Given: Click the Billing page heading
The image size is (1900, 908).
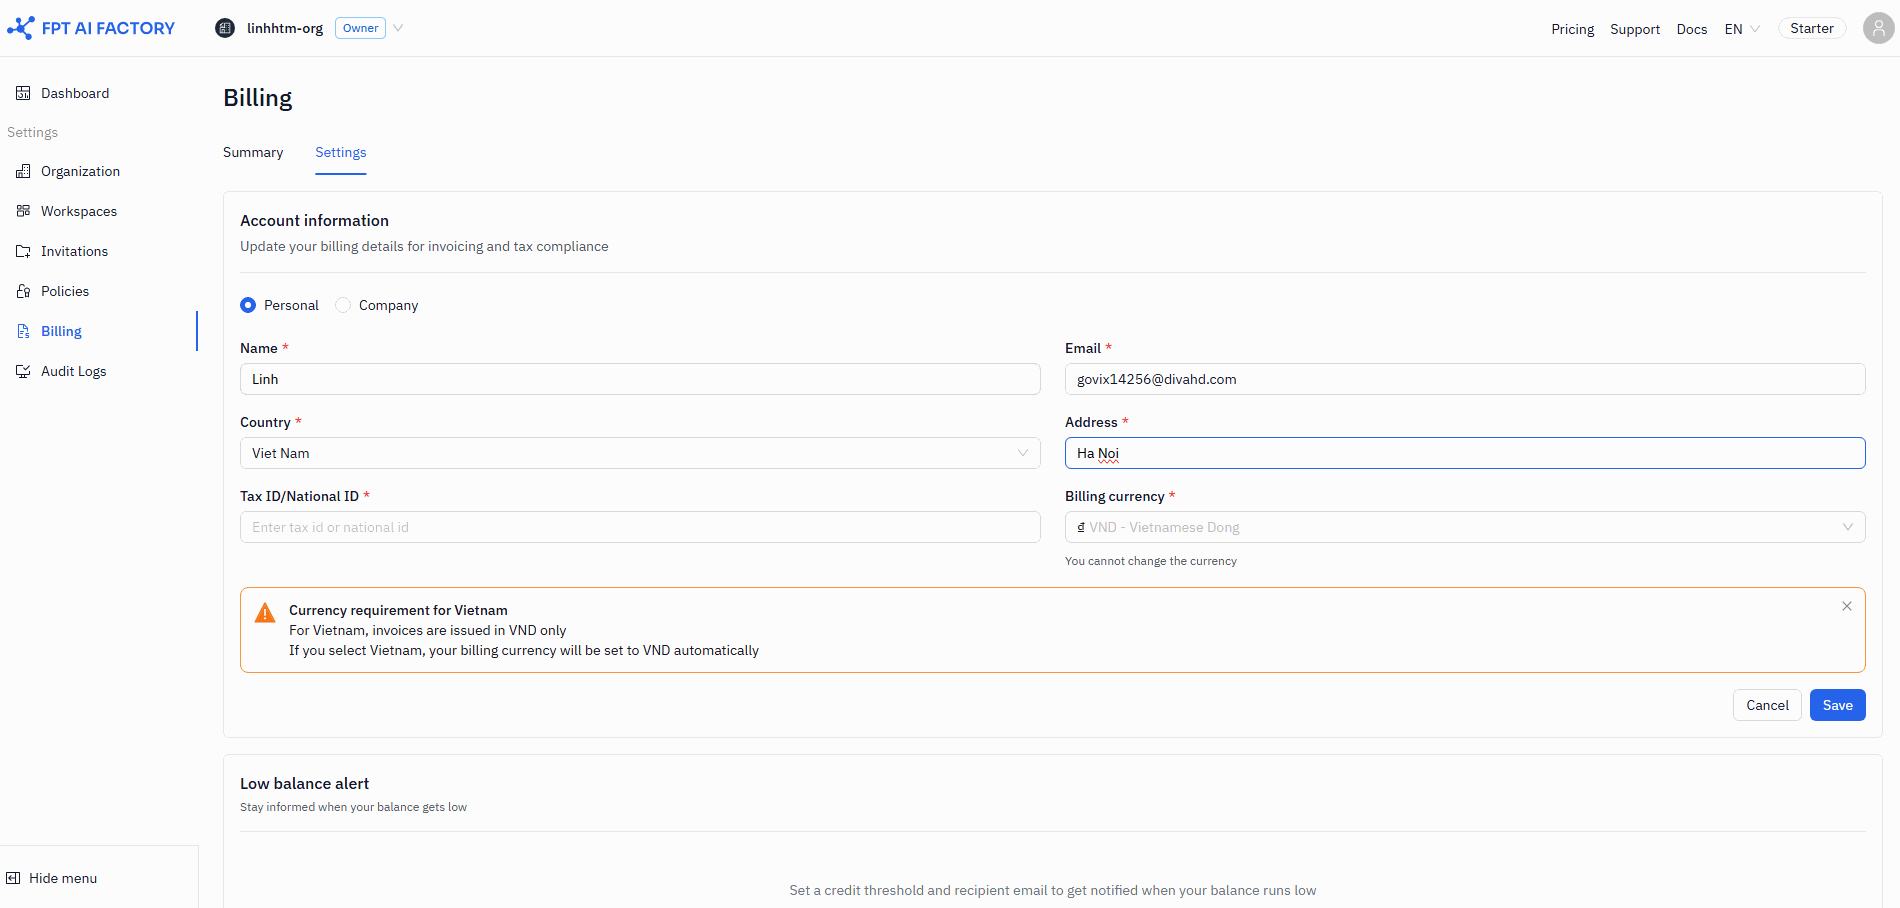Looking at the screenshot, I should (258, 98).
